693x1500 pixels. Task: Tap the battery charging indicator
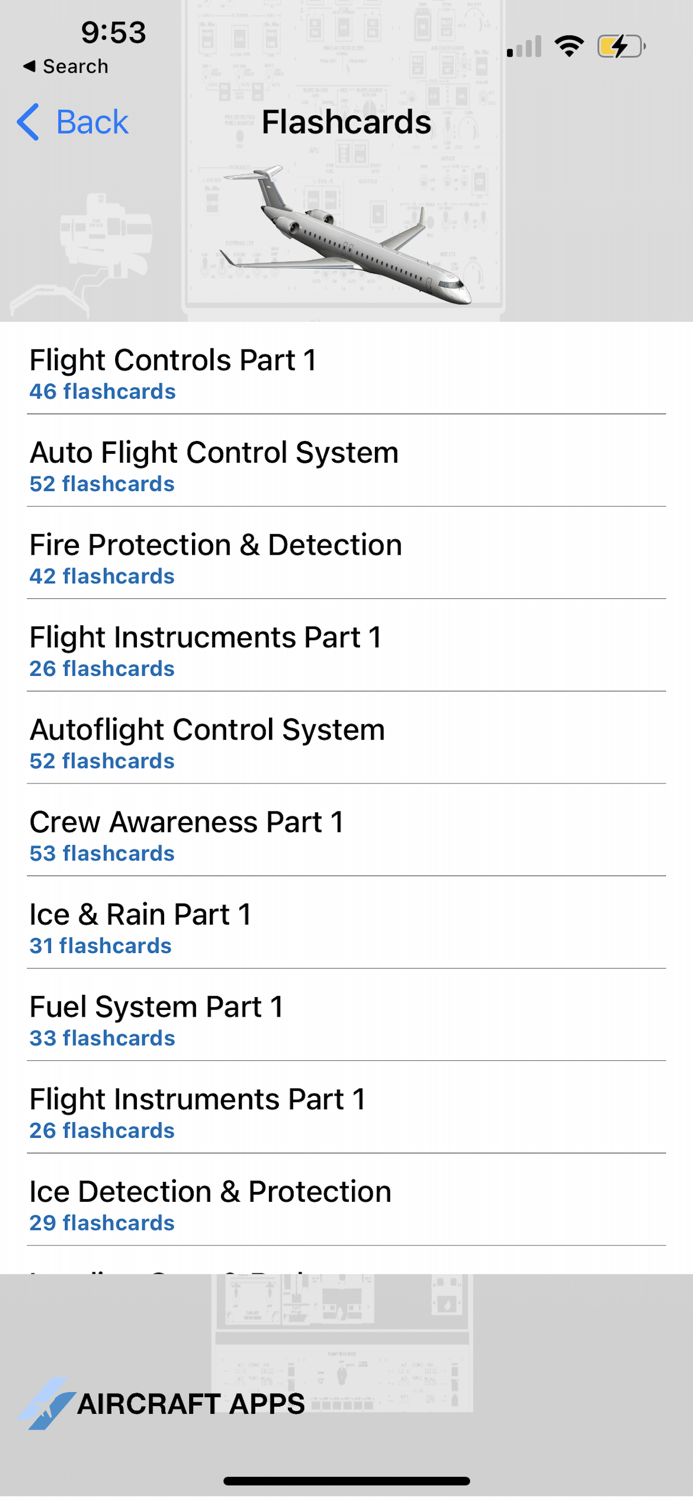[620, 46]
